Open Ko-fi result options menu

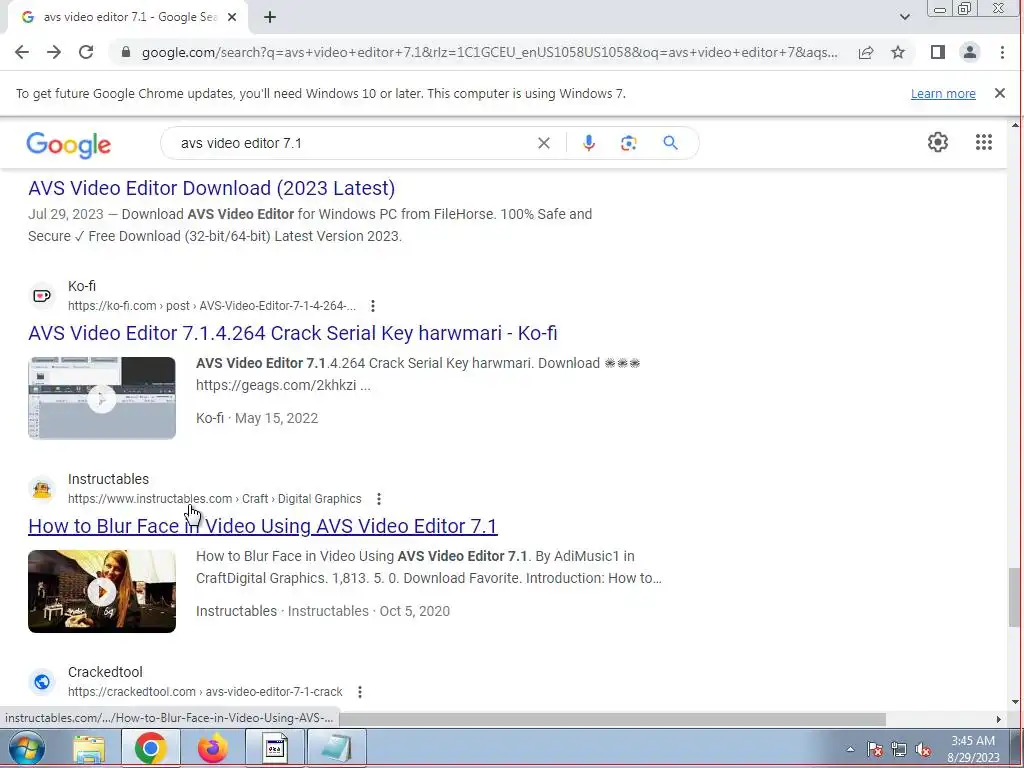(373, 306)
